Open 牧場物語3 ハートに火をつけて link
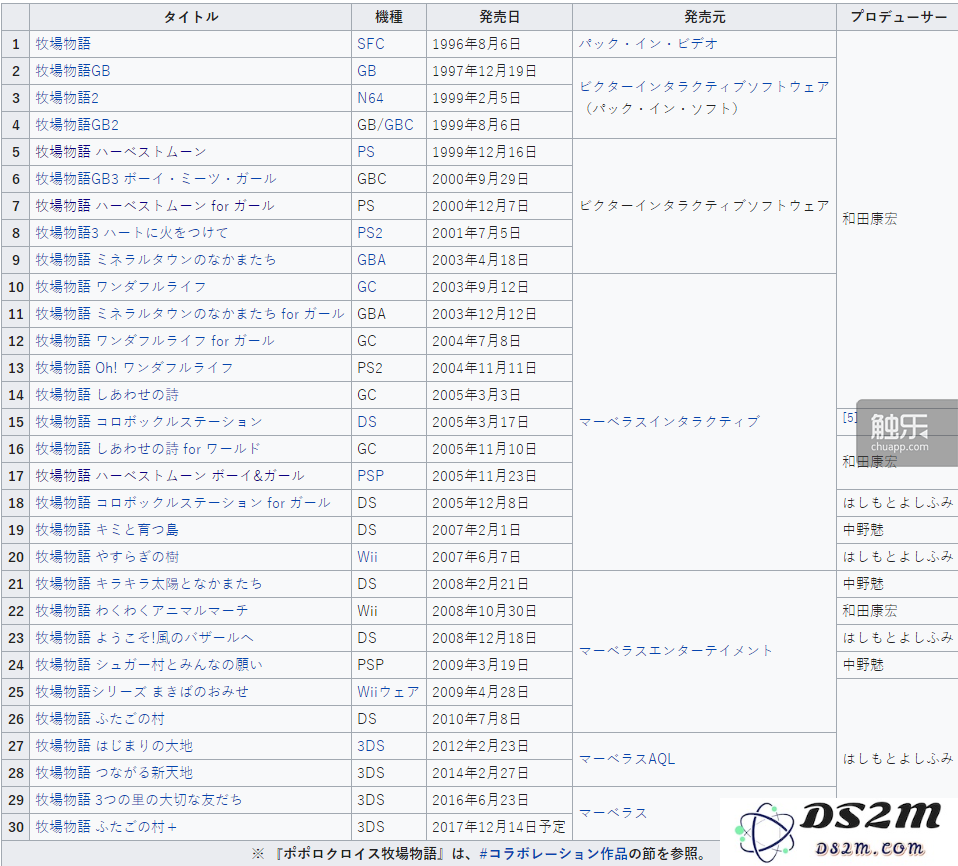 pos(132,233)
